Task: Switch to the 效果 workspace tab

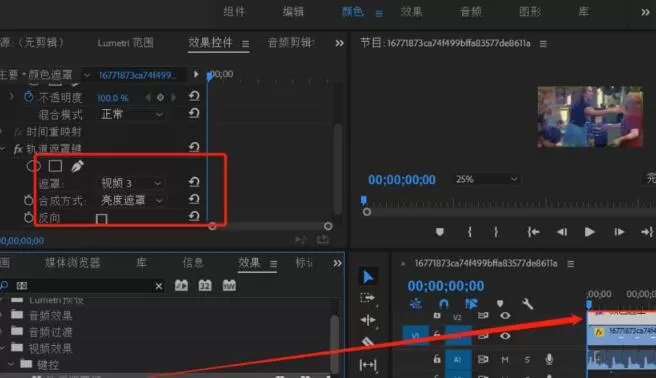Action: click(x=411, y=12)
